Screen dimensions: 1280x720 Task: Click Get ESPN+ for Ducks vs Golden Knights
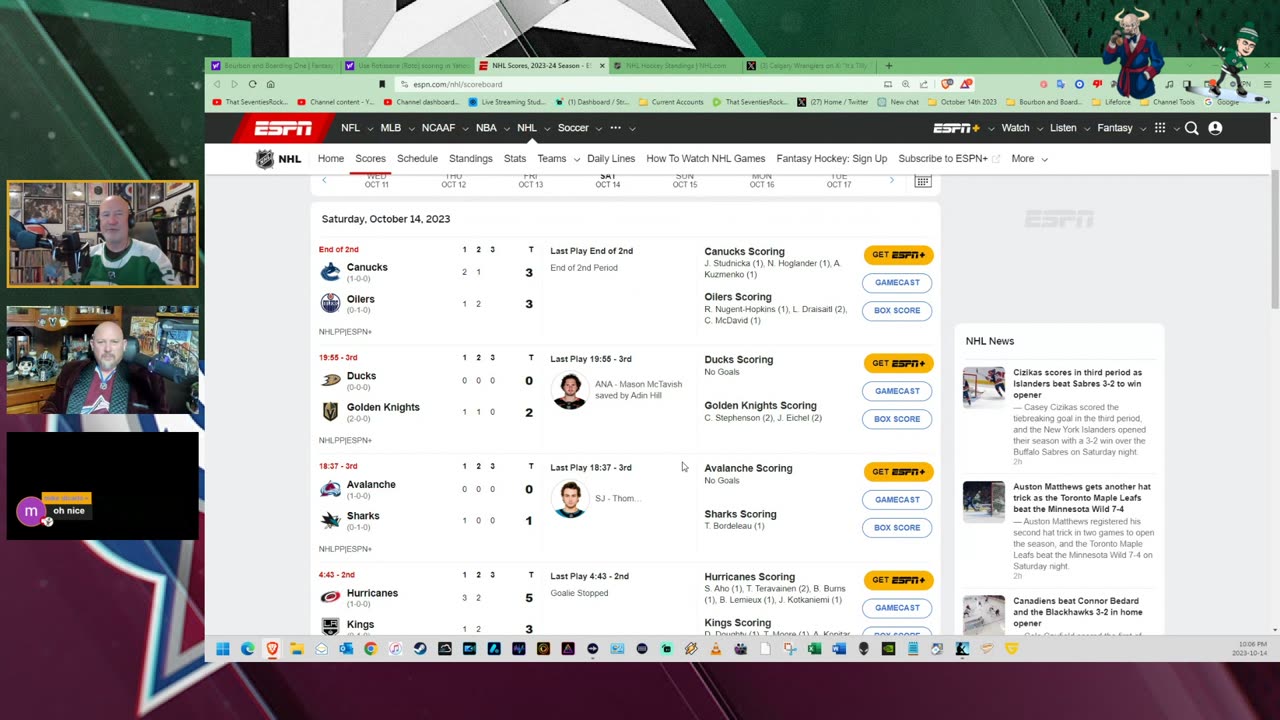coord(898,363)
